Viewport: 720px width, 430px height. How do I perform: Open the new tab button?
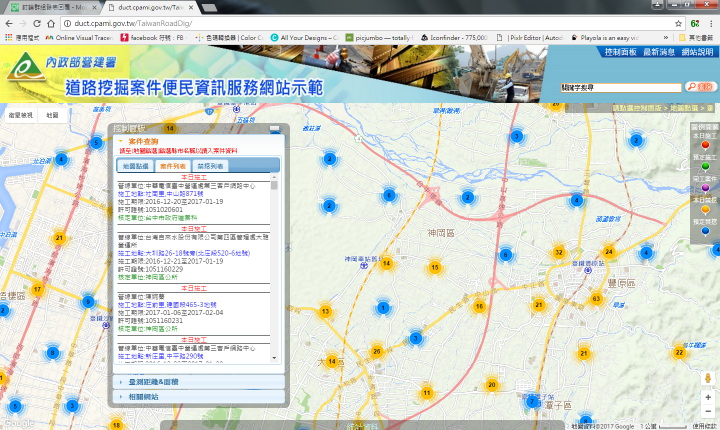point(209,7)
